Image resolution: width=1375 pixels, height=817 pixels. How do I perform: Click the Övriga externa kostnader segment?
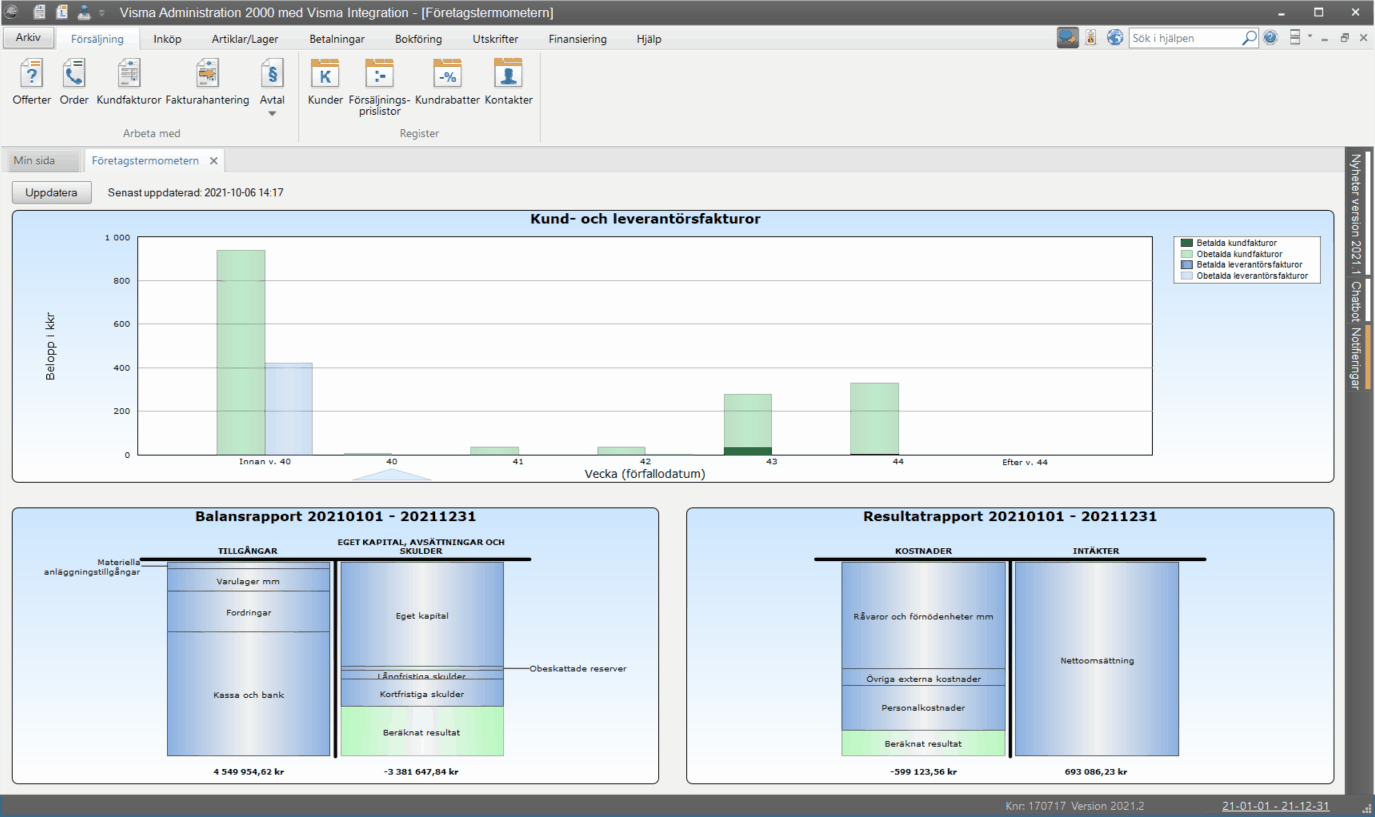coord(923,677)
